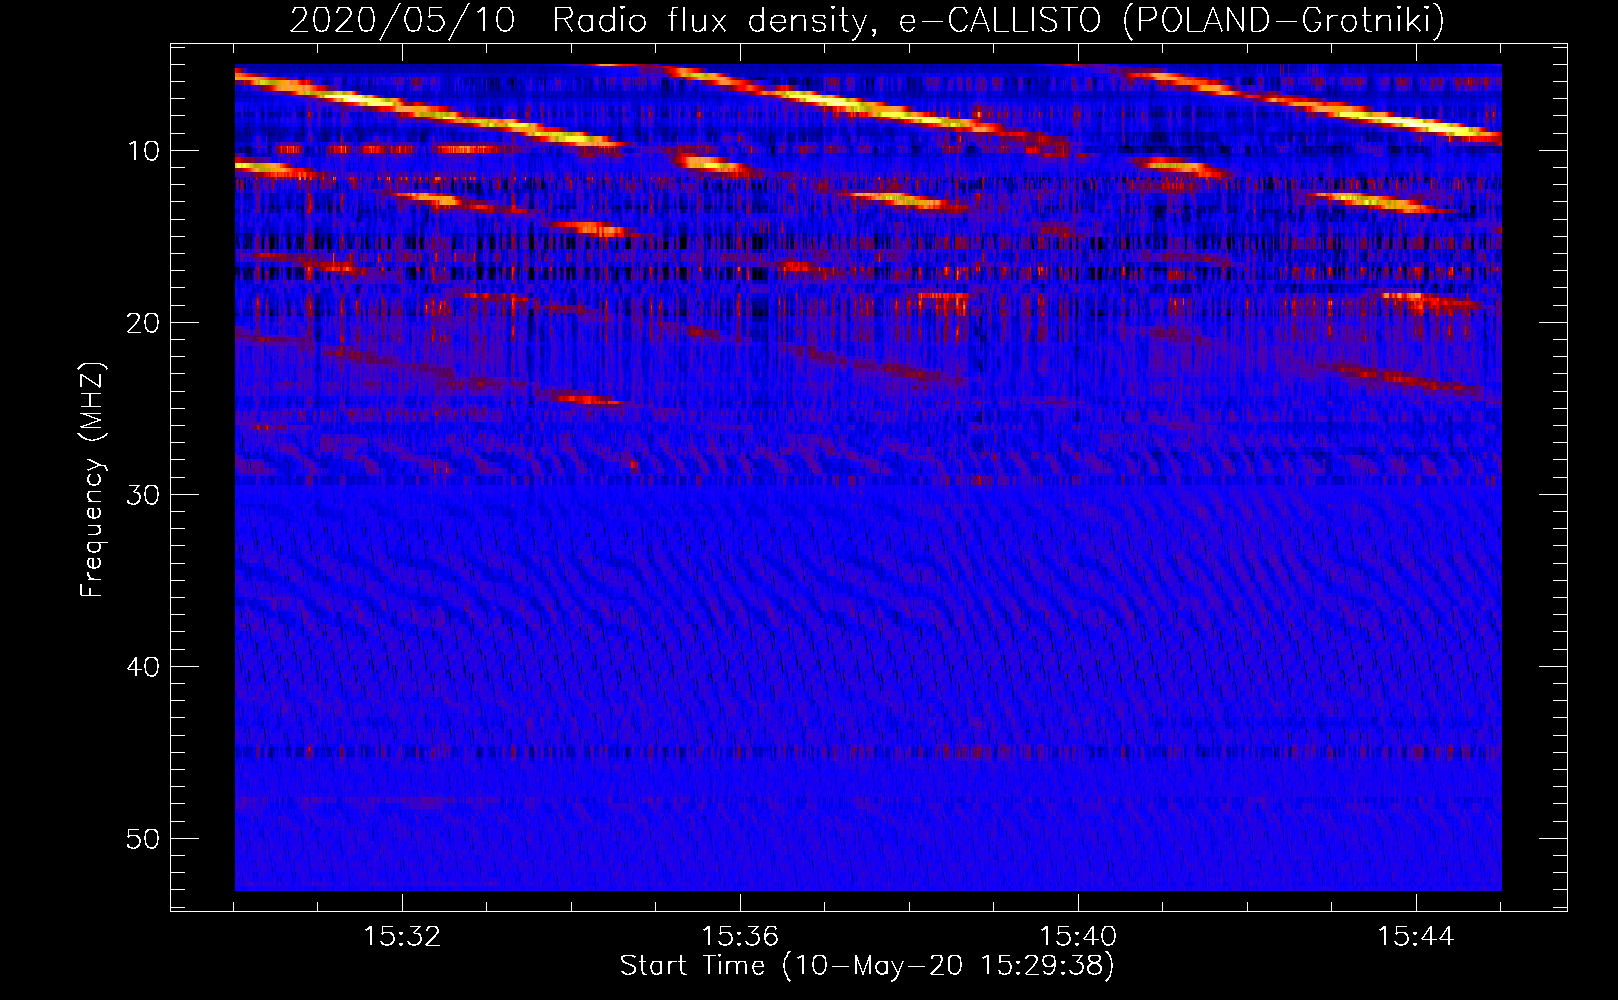Image resolution: width=1618 pixels, height=1000 pixels.
Task: Click the 'Frequency (MHZ)' axis label
Action: click(x=92, y=480)
